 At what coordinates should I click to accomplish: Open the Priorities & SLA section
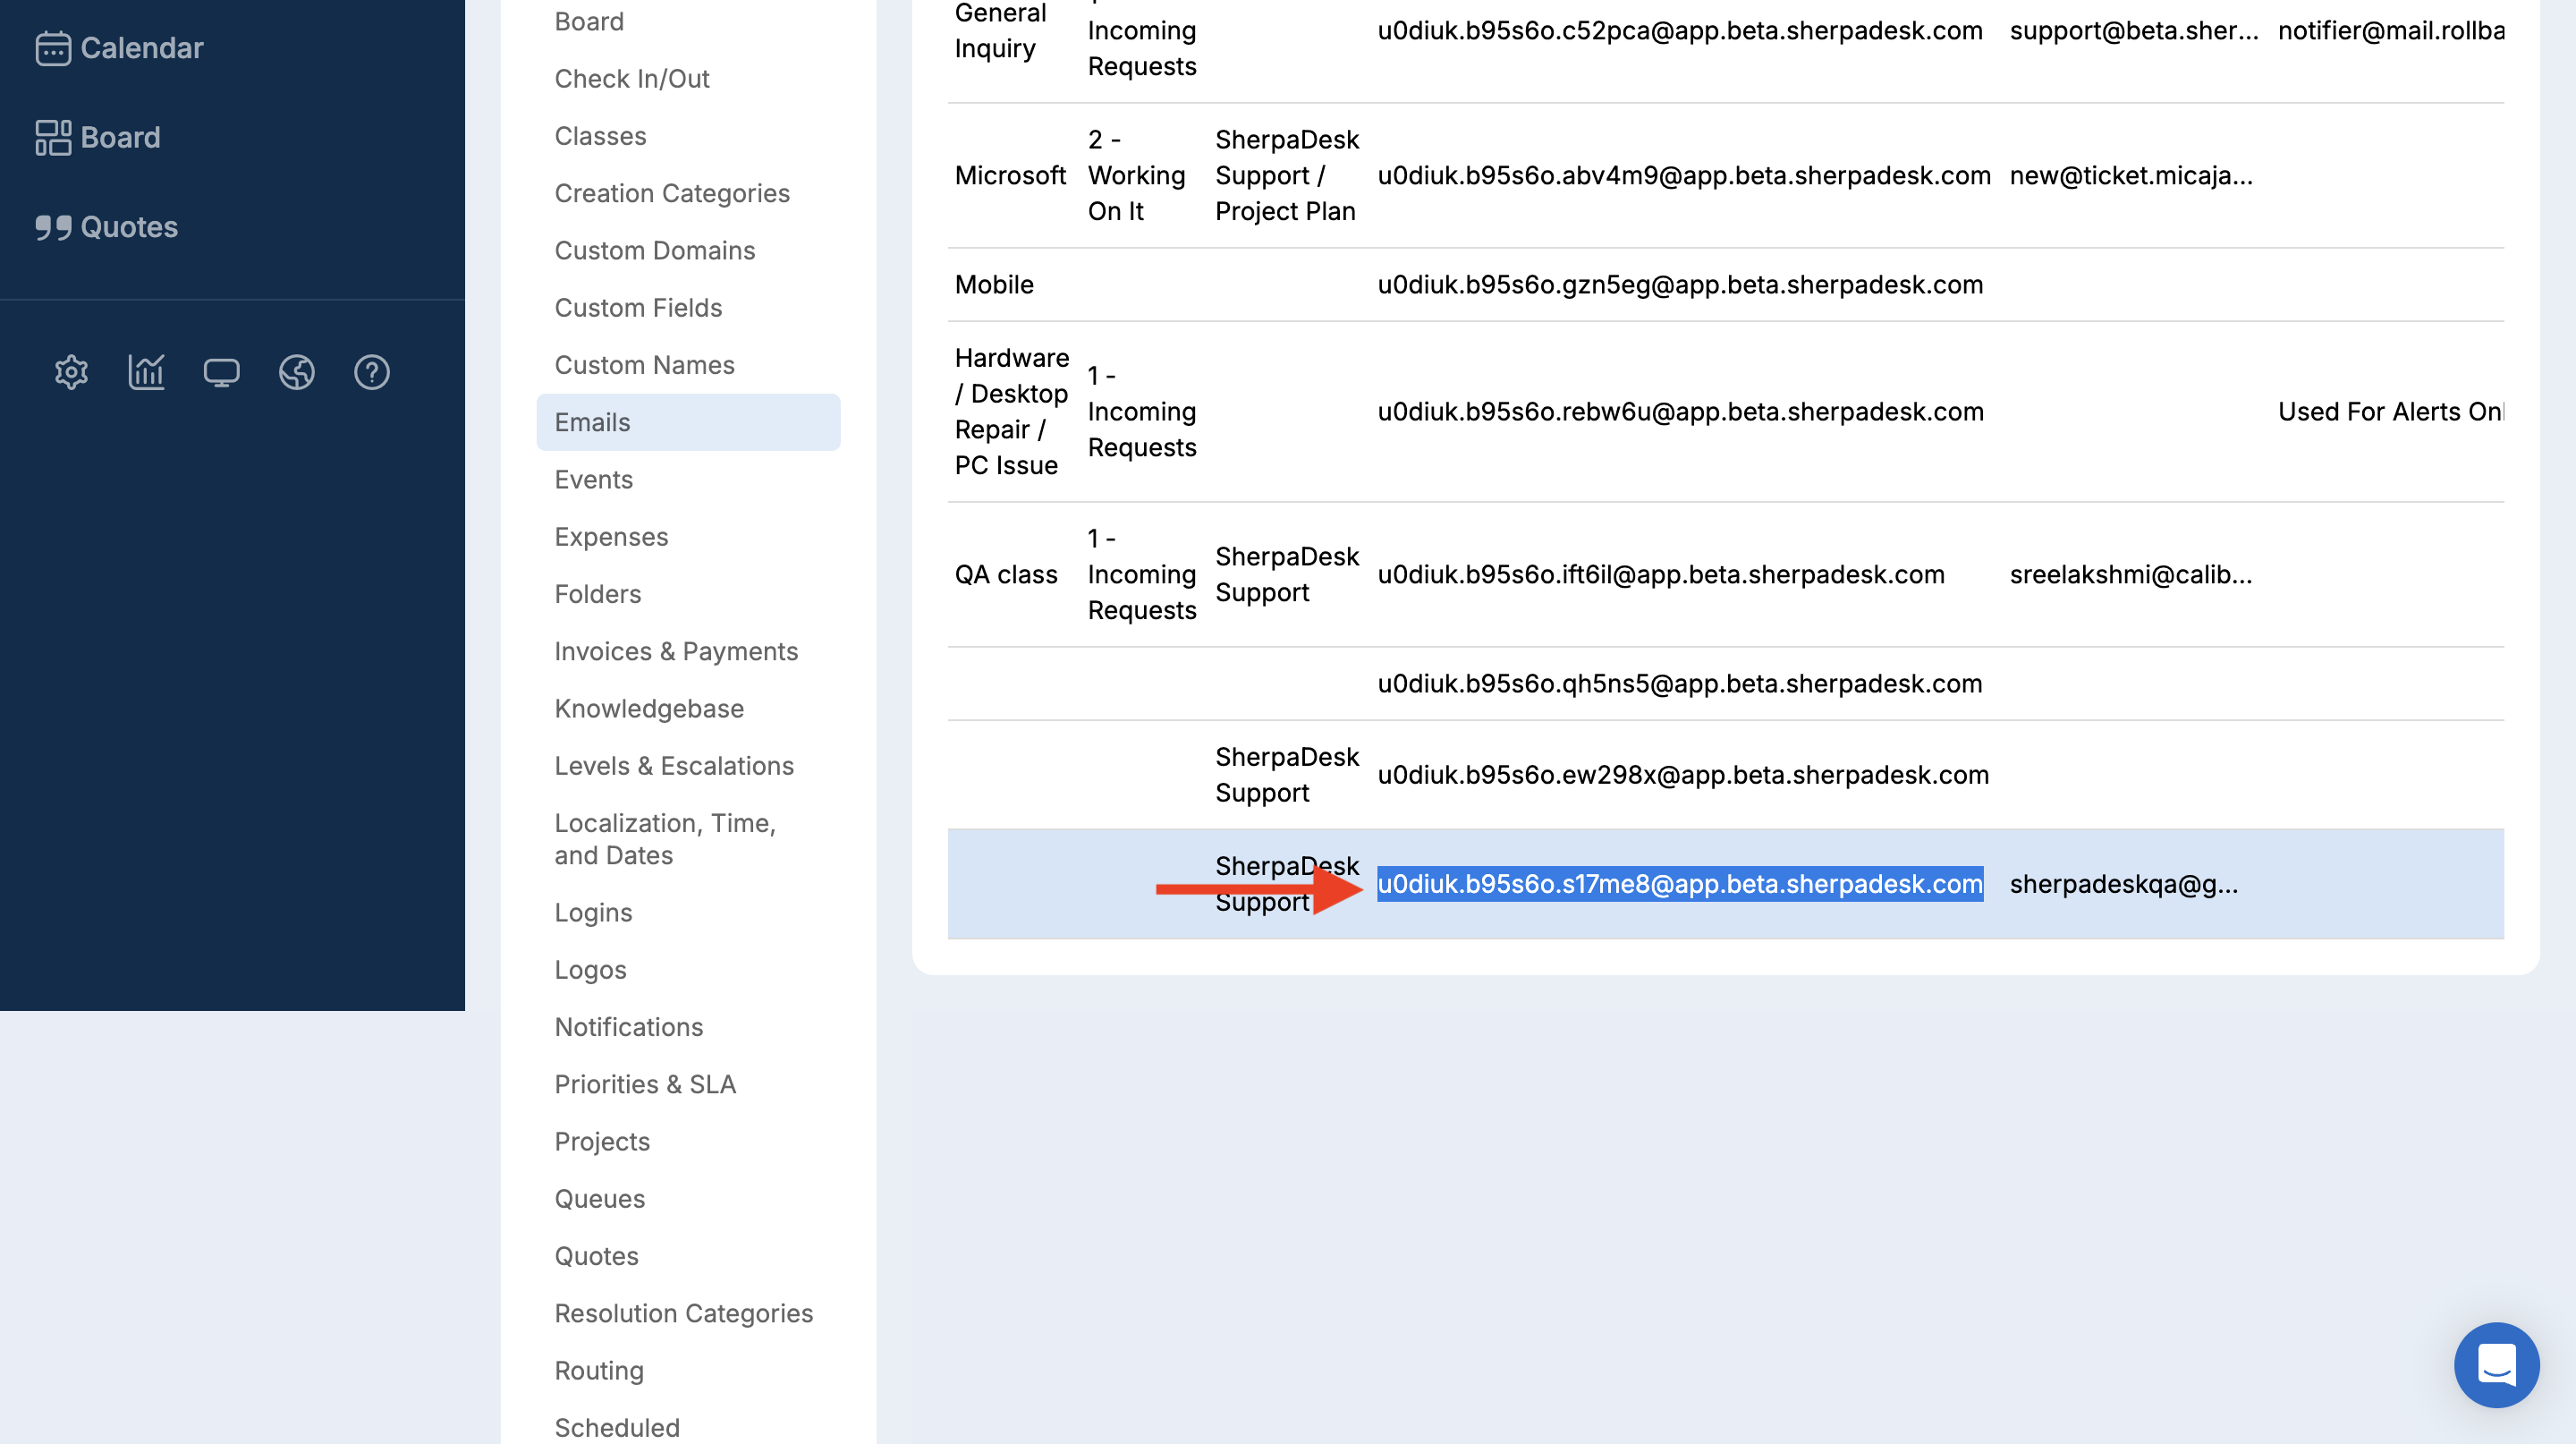coord(645,1084)
